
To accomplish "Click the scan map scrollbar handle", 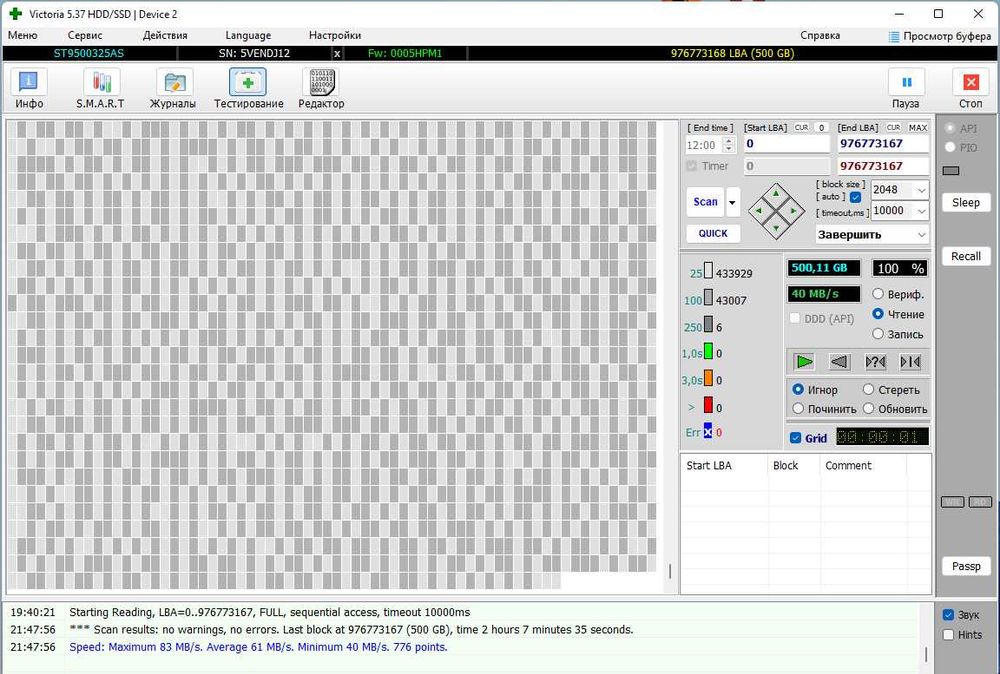I will click(x=670, y=571).
